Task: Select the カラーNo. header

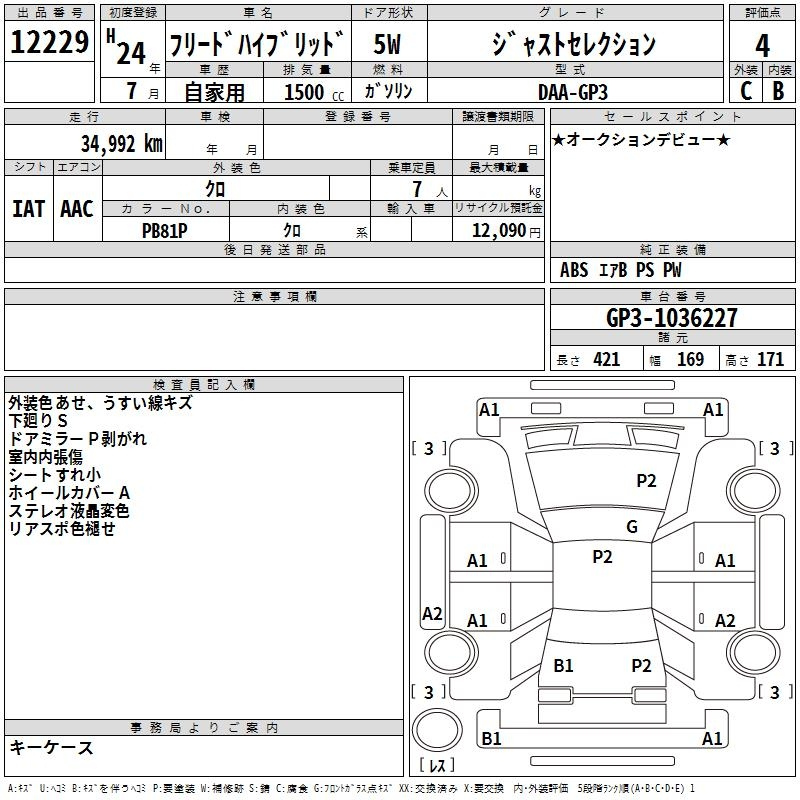Action: 166,209
